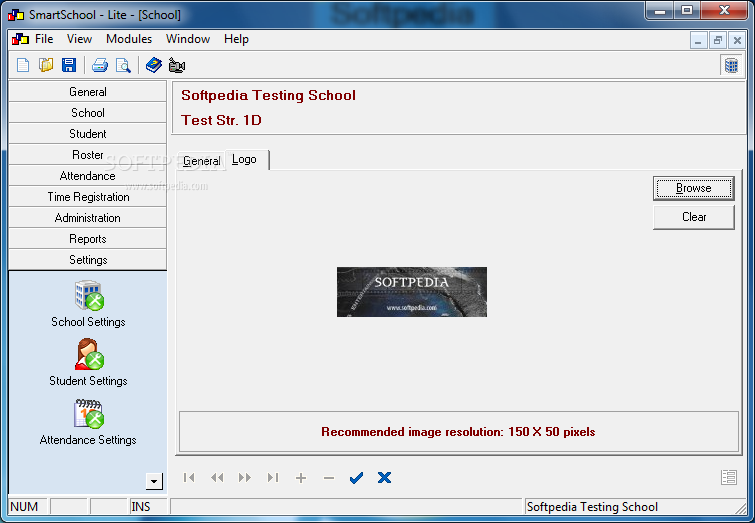Click the list view icon at bottom right
This screenshot has width=755, height=523.
(729, 477)
